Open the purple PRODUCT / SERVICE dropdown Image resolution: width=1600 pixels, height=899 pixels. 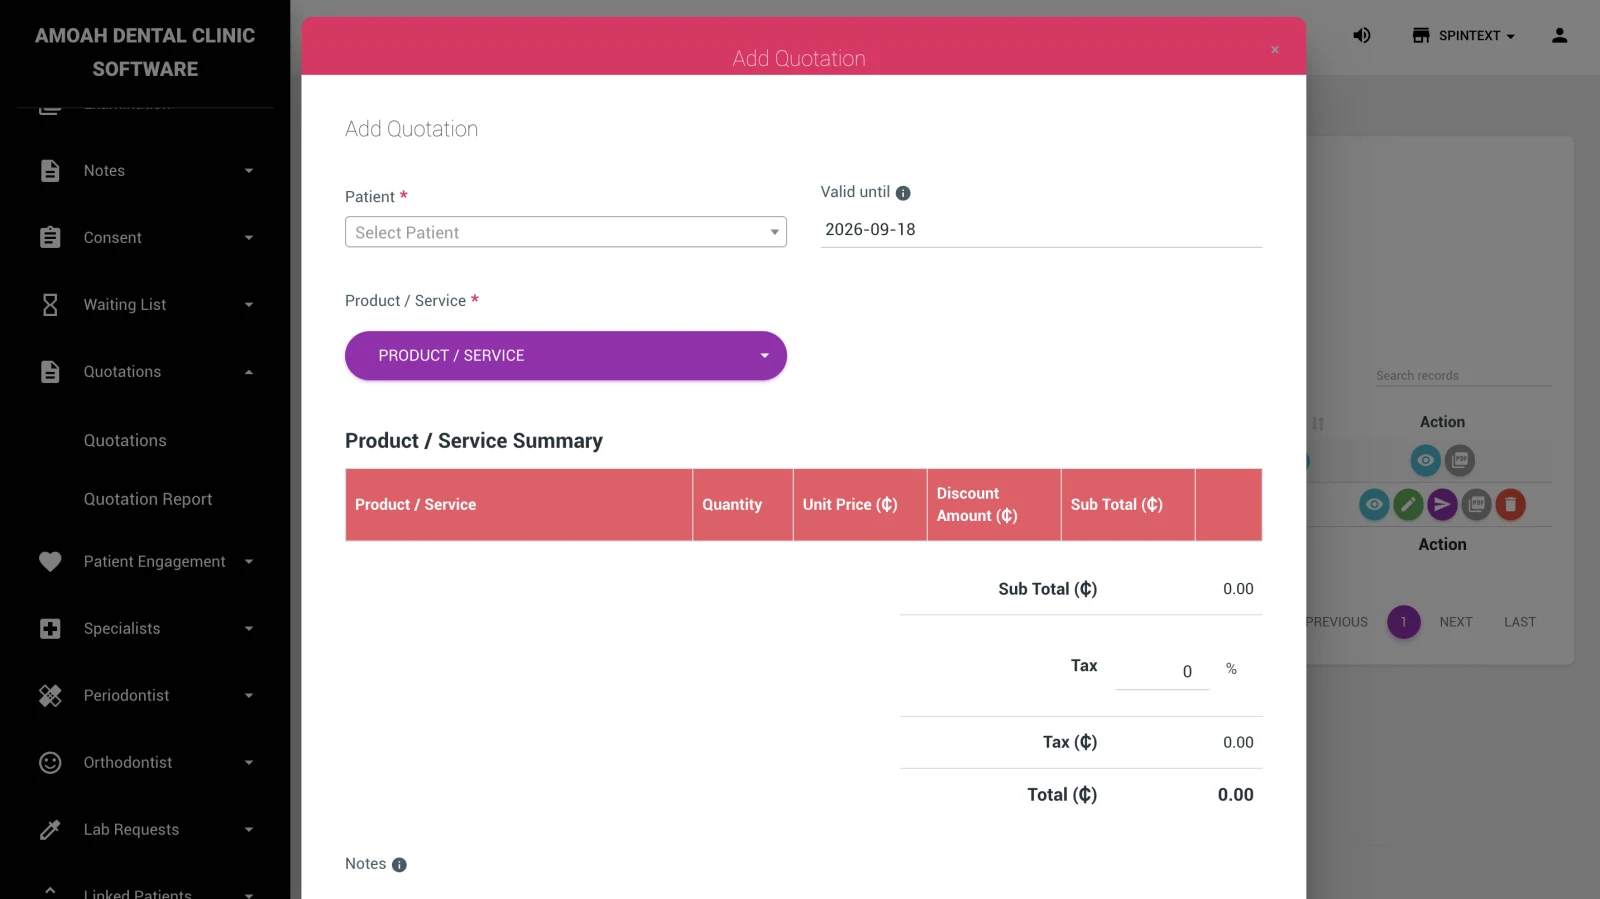[x=566, y=356]
